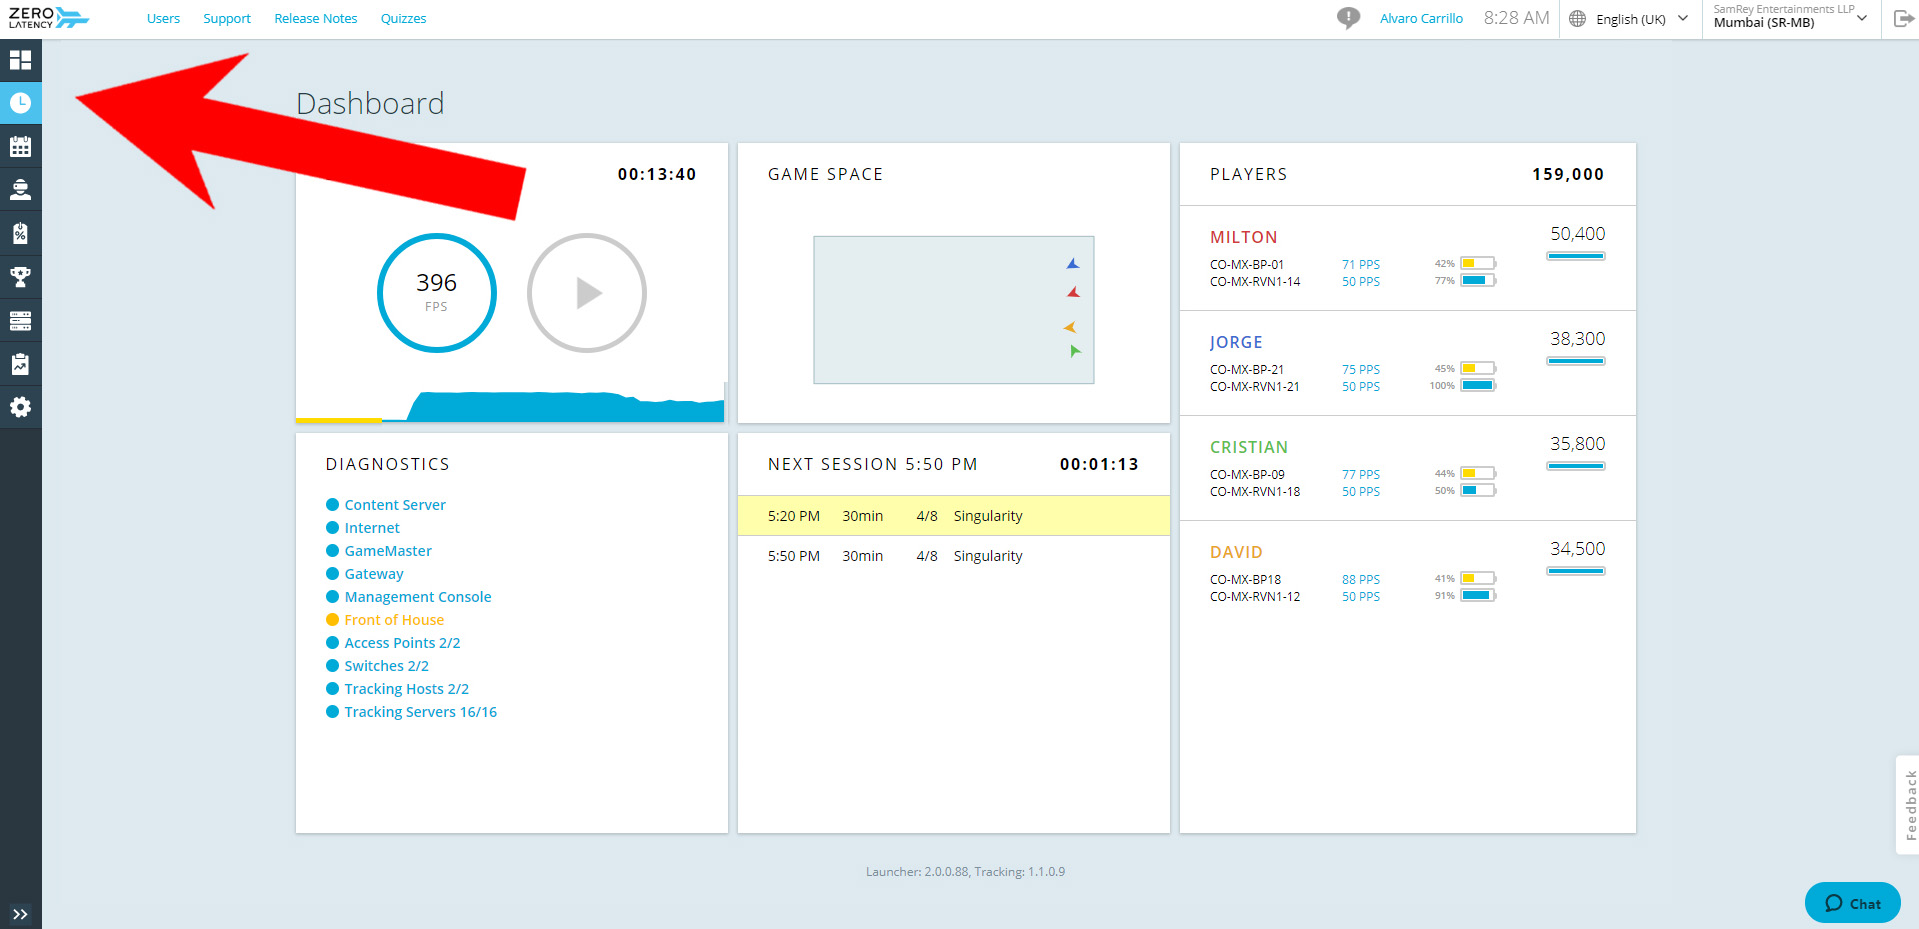Click player name DAVID
The image size is (1919, 929).
(1236, 552)
